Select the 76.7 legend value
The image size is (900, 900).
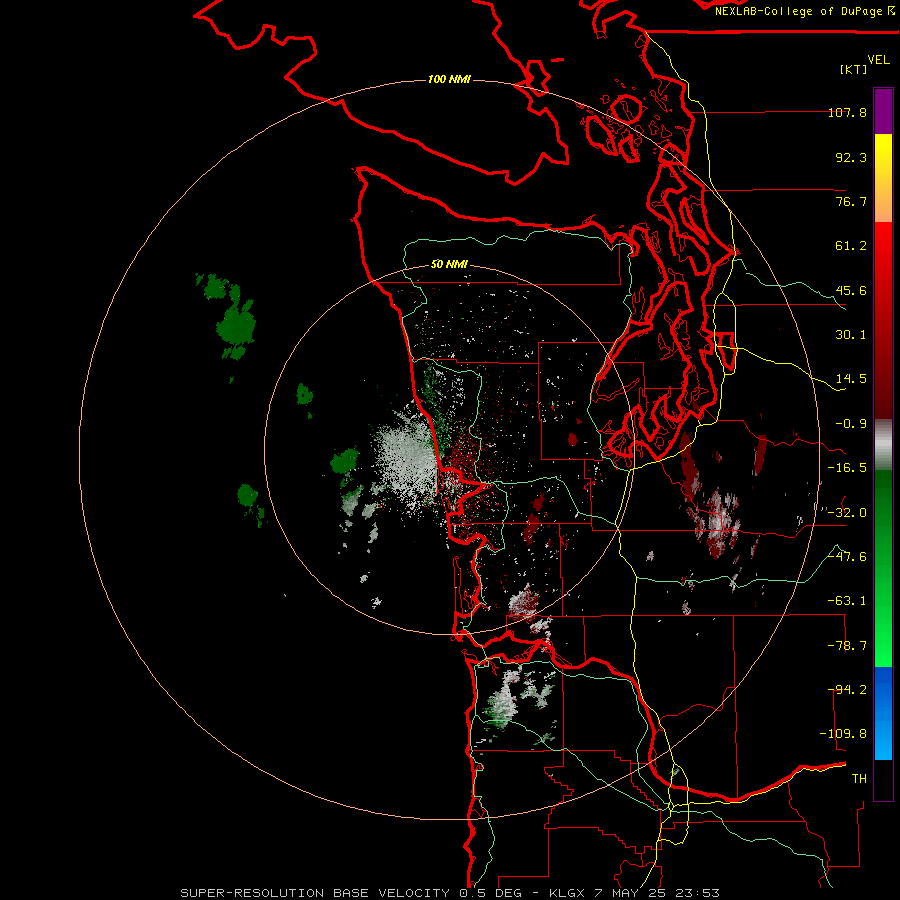[851, 201]
